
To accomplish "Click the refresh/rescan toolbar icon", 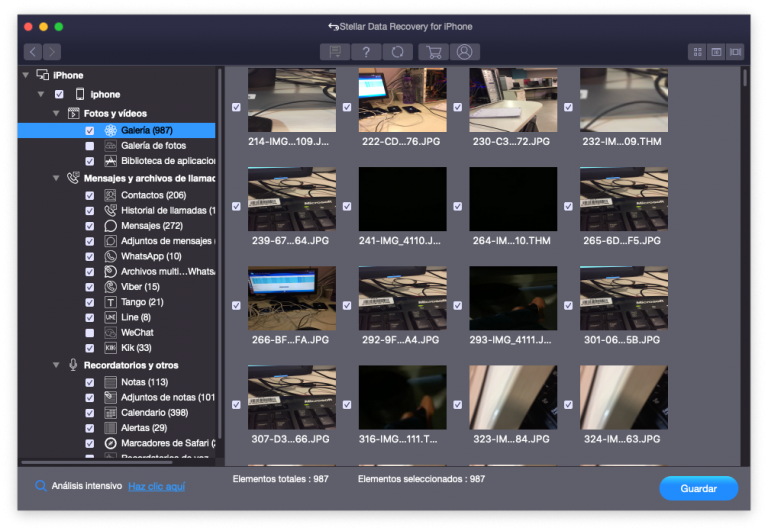I will [x=398, y=52].
